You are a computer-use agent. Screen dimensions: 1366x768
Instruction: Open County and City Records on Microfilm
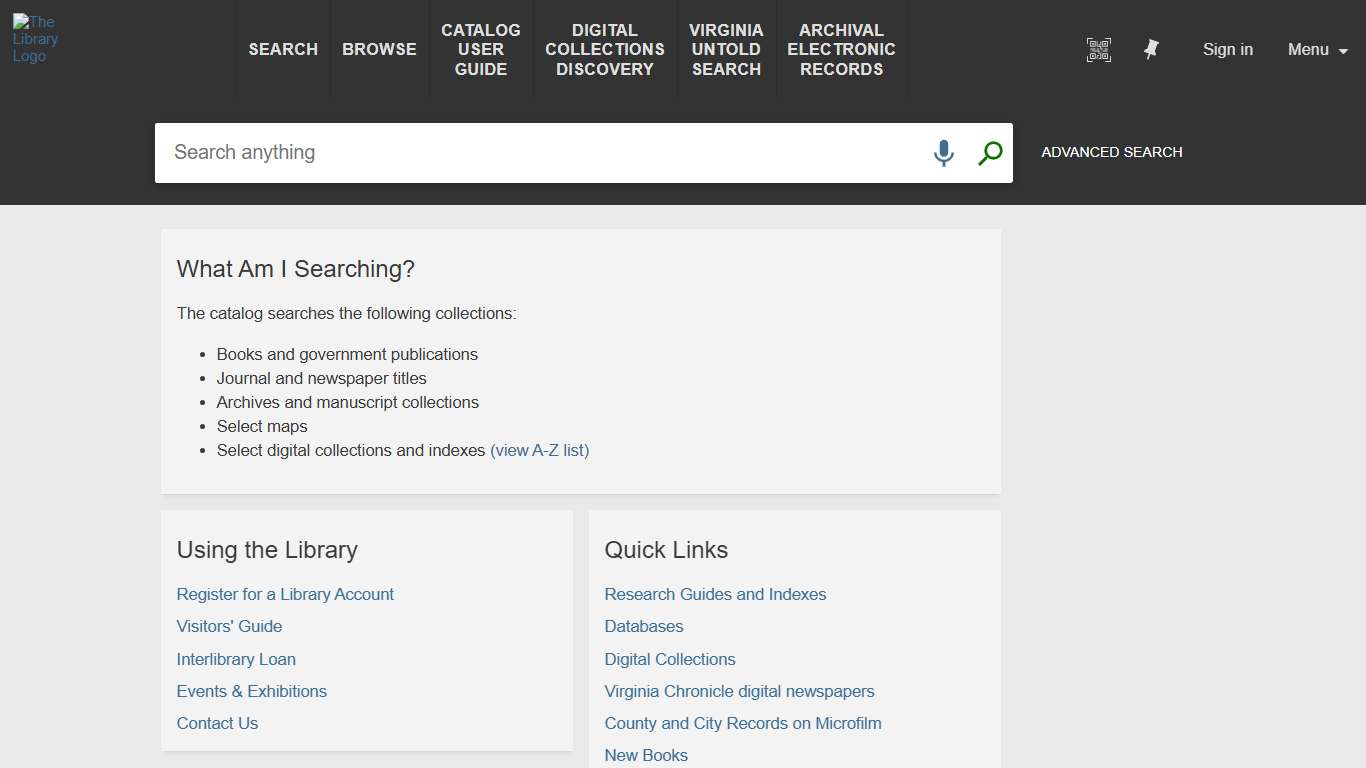(743, 723)
